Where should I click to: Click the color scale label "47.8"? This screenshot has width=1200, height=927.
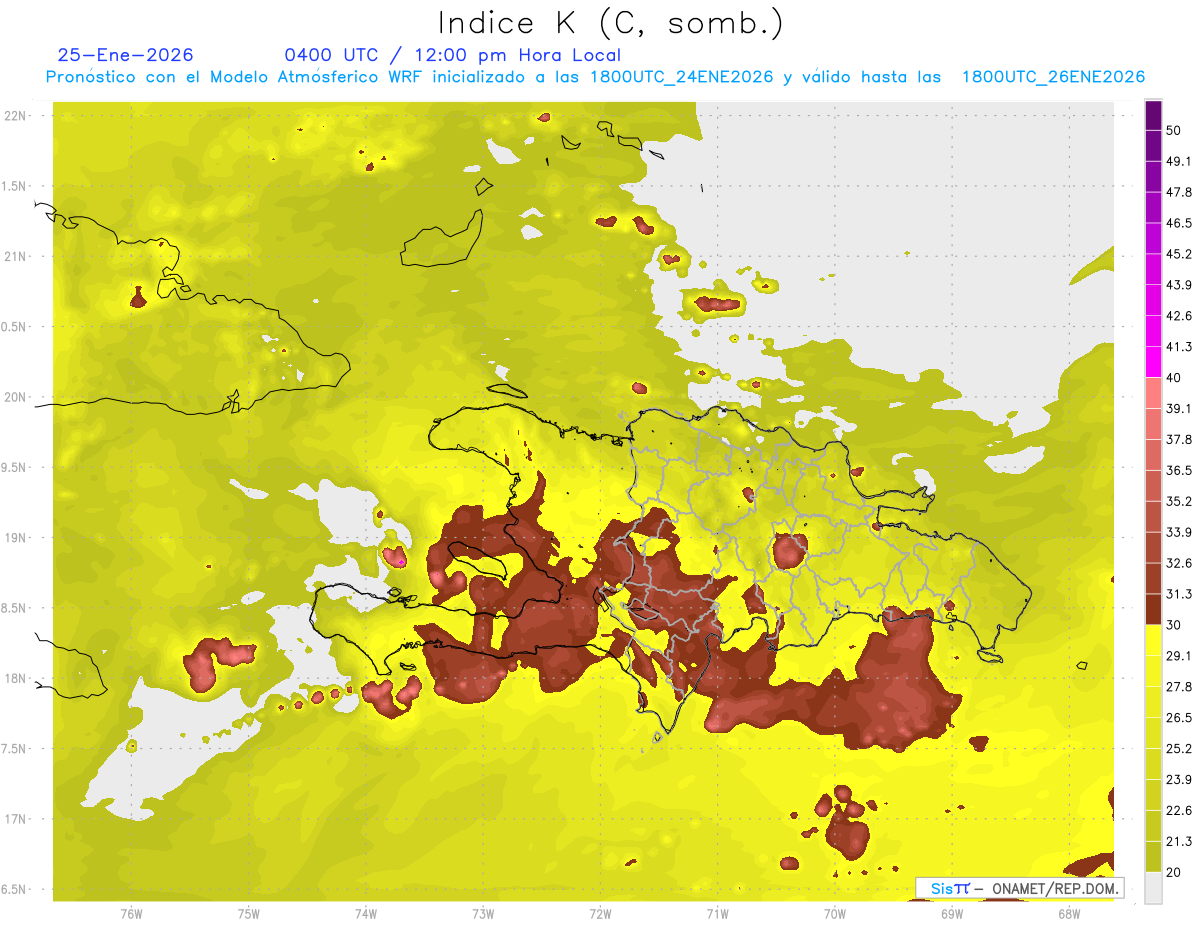coord(1179,192)
